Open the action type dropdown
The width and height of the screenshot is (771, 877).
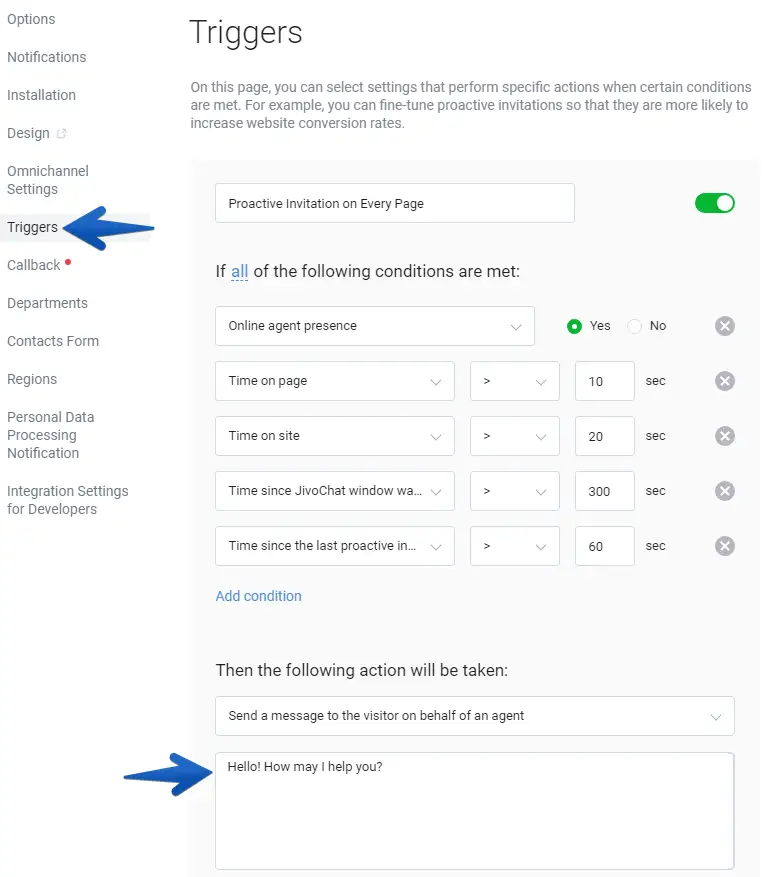(475, 716)
